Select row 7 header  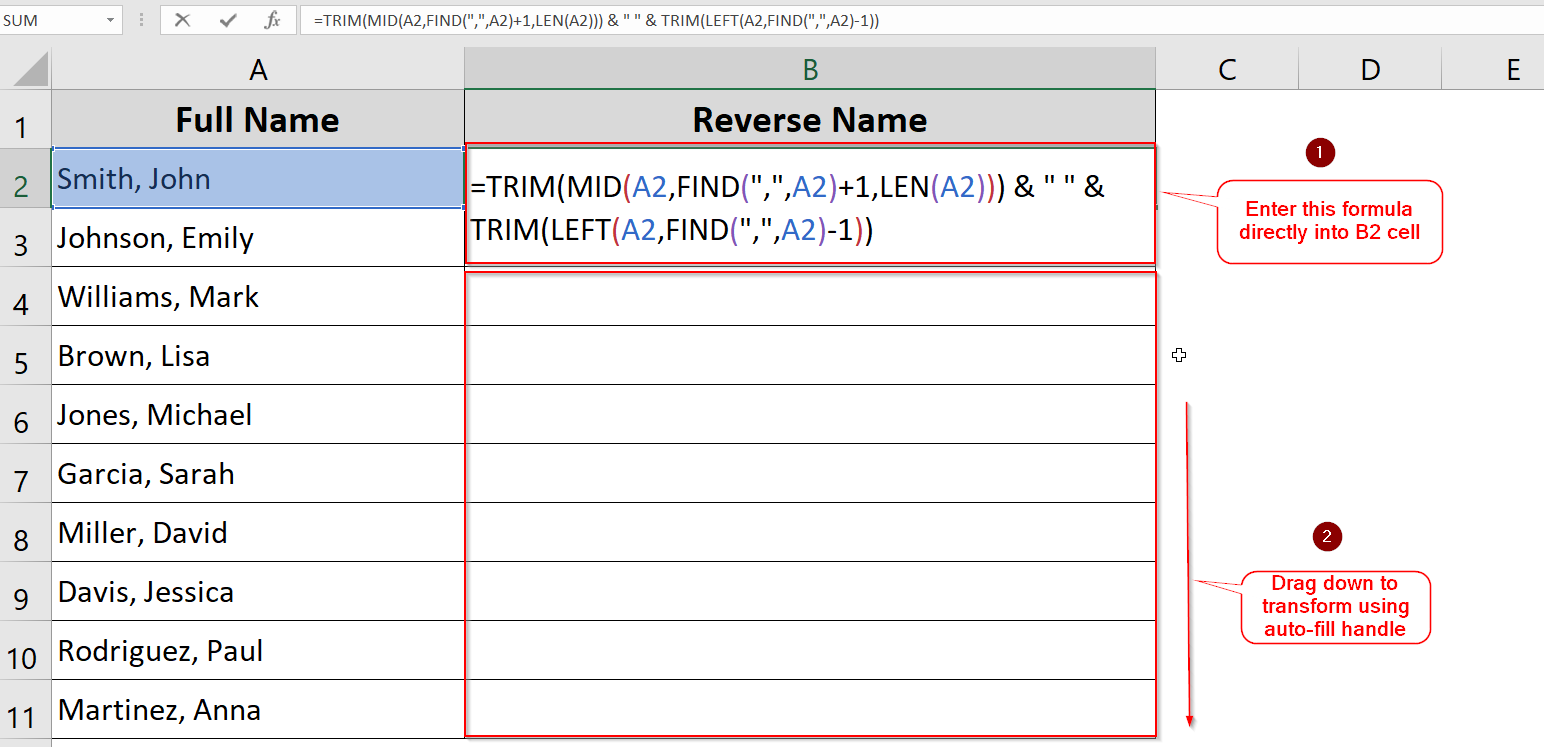tap(25, 473)
